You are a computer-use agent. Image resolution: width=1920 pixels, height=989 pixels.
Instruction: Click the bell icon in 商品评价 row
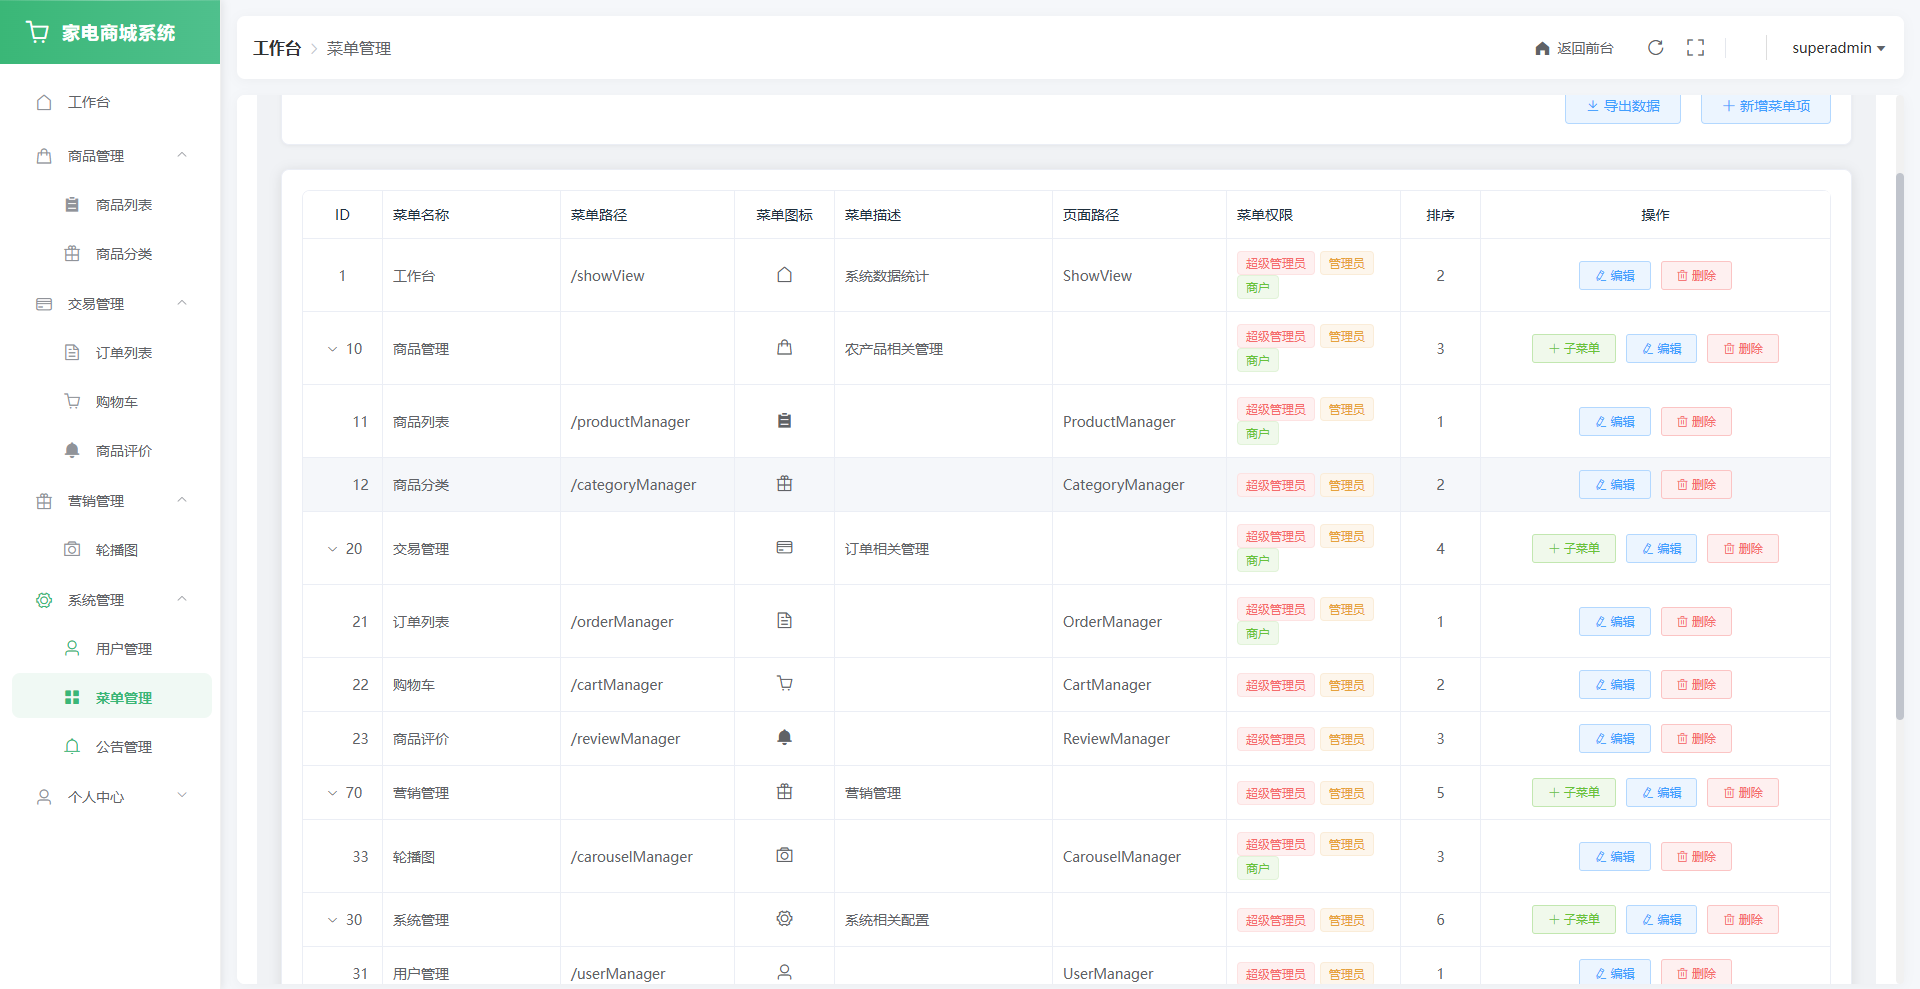coord(784,738)
